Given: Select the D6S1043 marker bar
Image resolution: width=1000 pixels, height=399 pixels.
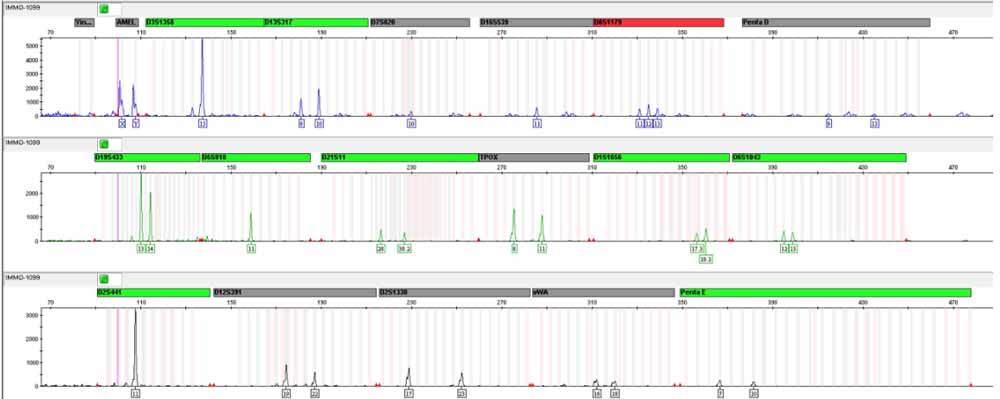Looking at the screenshot, I should pos(819,157).
